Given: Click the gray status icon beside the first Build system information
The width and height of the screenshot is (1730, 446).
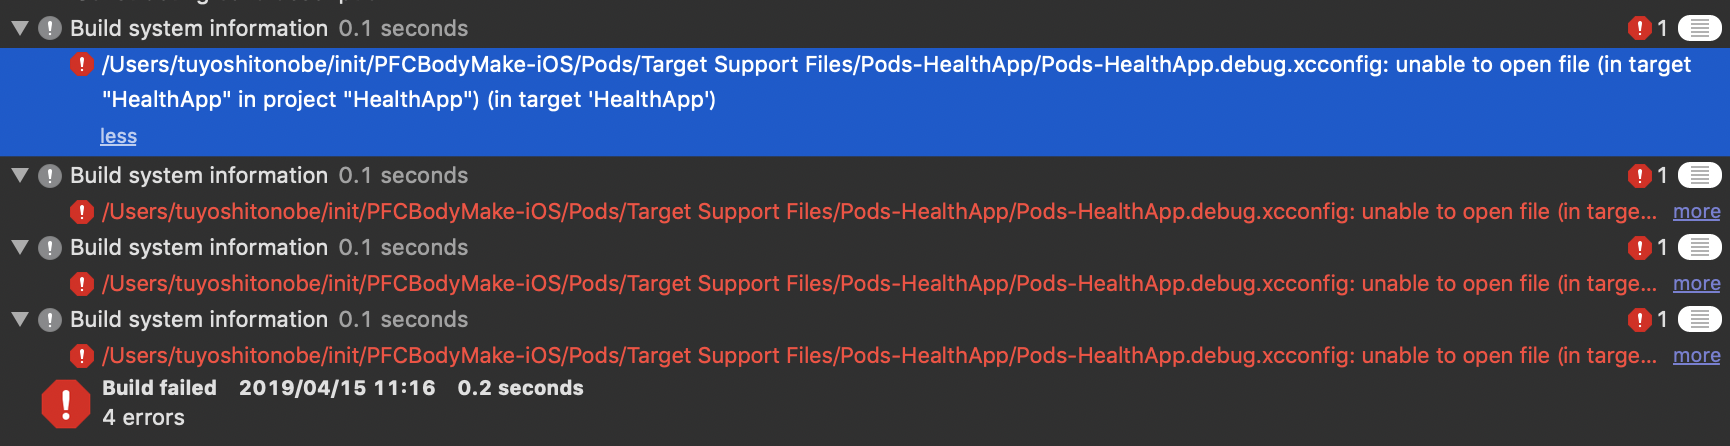Looking at the screenshot, I should (50, 28).
